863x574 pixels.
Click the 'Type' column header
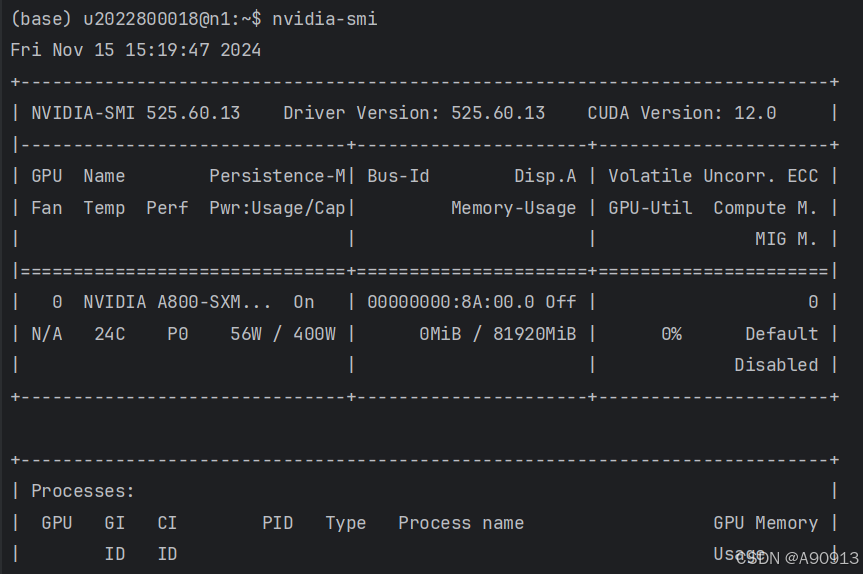(x=346, y=523)
